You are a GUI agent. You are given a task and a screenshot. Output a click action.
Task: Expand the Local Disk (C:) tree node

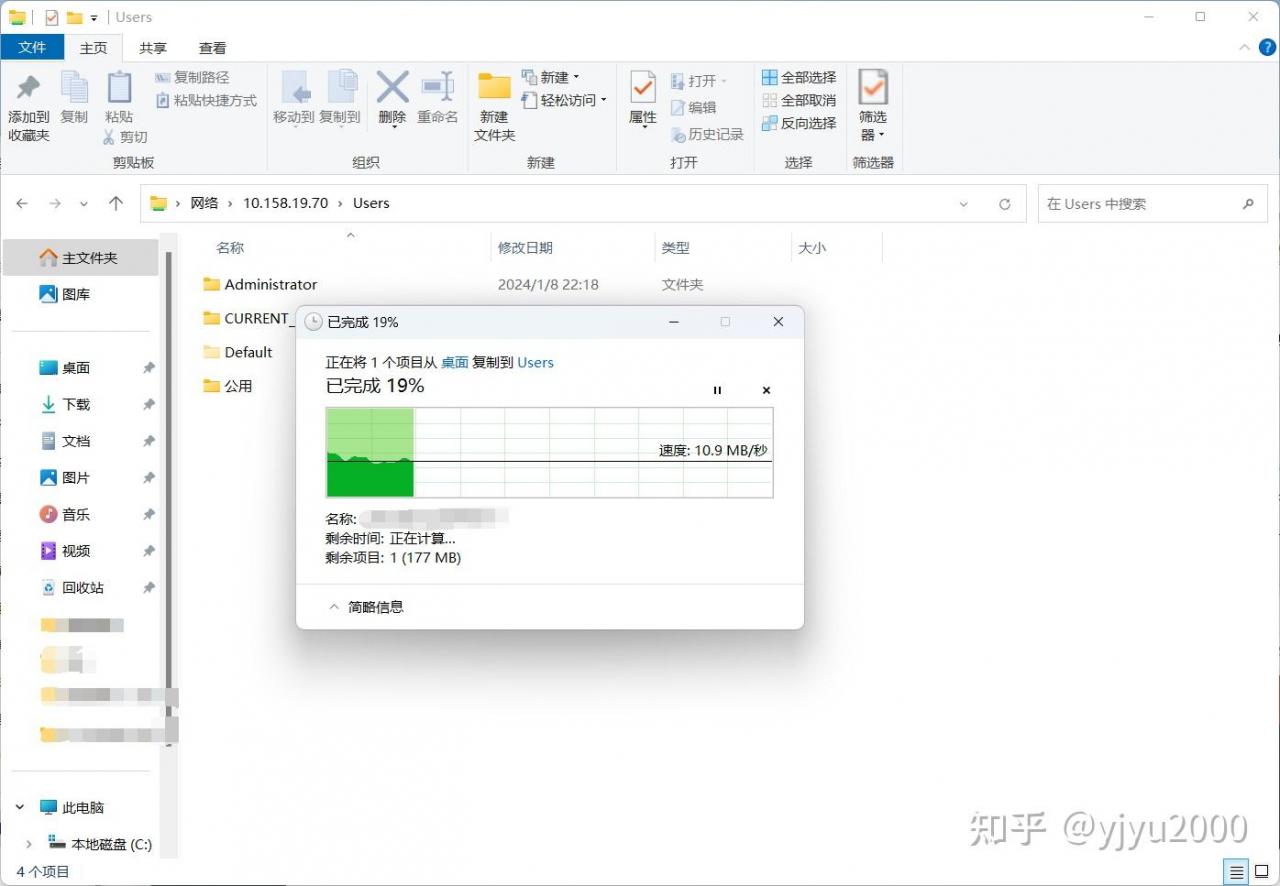29,844
